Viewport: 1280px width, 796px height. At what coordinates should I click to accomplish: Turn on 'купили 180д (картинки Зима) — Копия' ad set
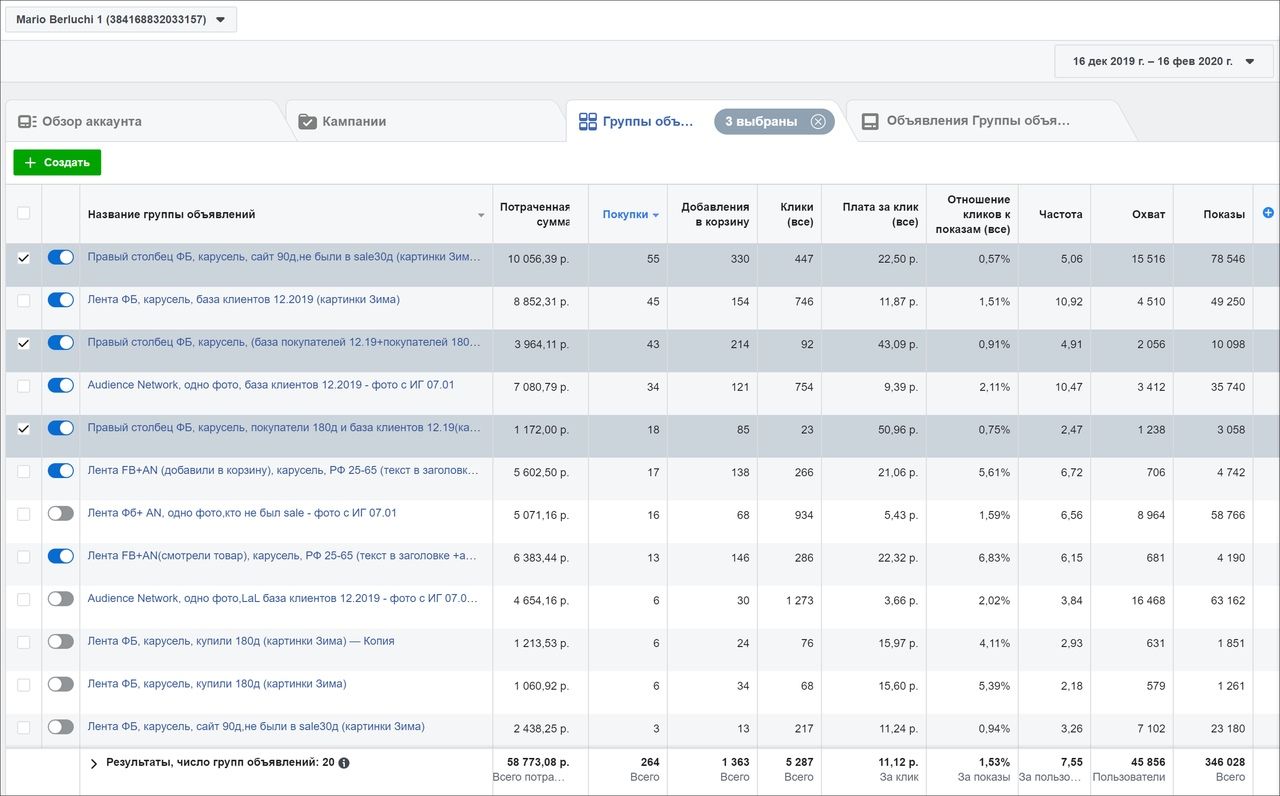(x=61, y=641)
